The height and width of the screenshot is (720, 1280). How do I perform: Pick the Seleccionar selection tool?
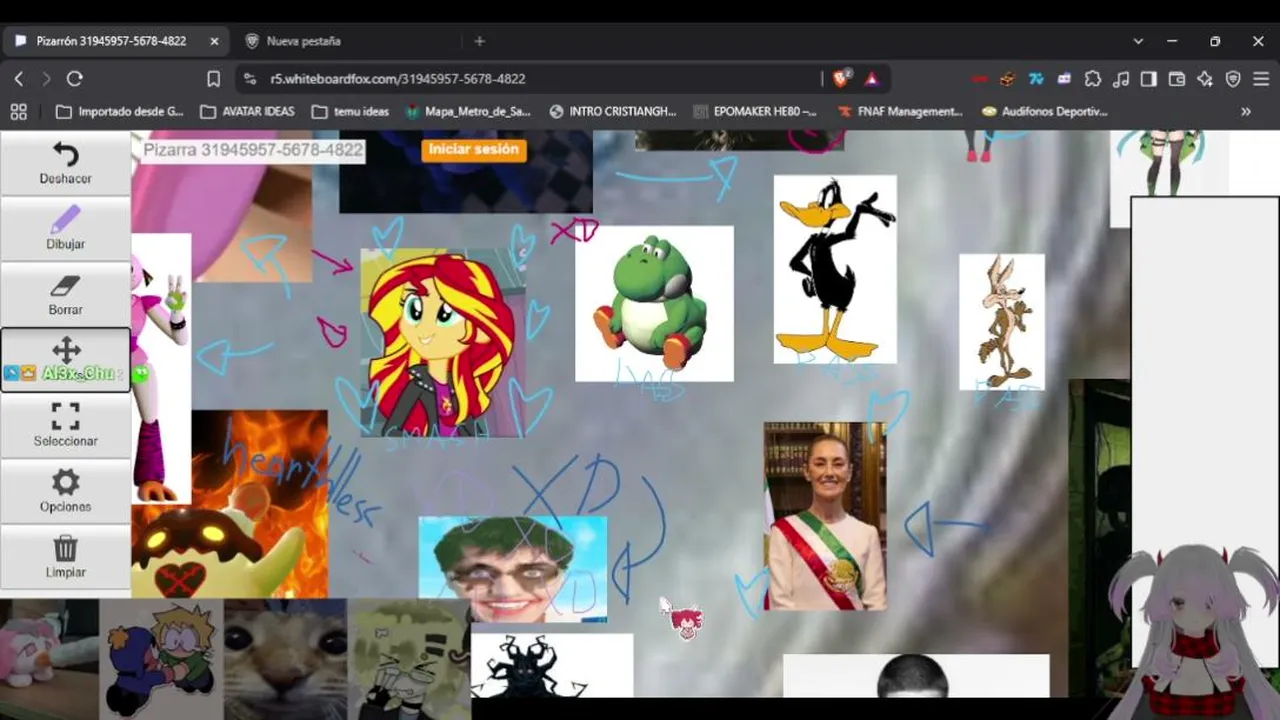pyautogui.click(x=65, y=426)
